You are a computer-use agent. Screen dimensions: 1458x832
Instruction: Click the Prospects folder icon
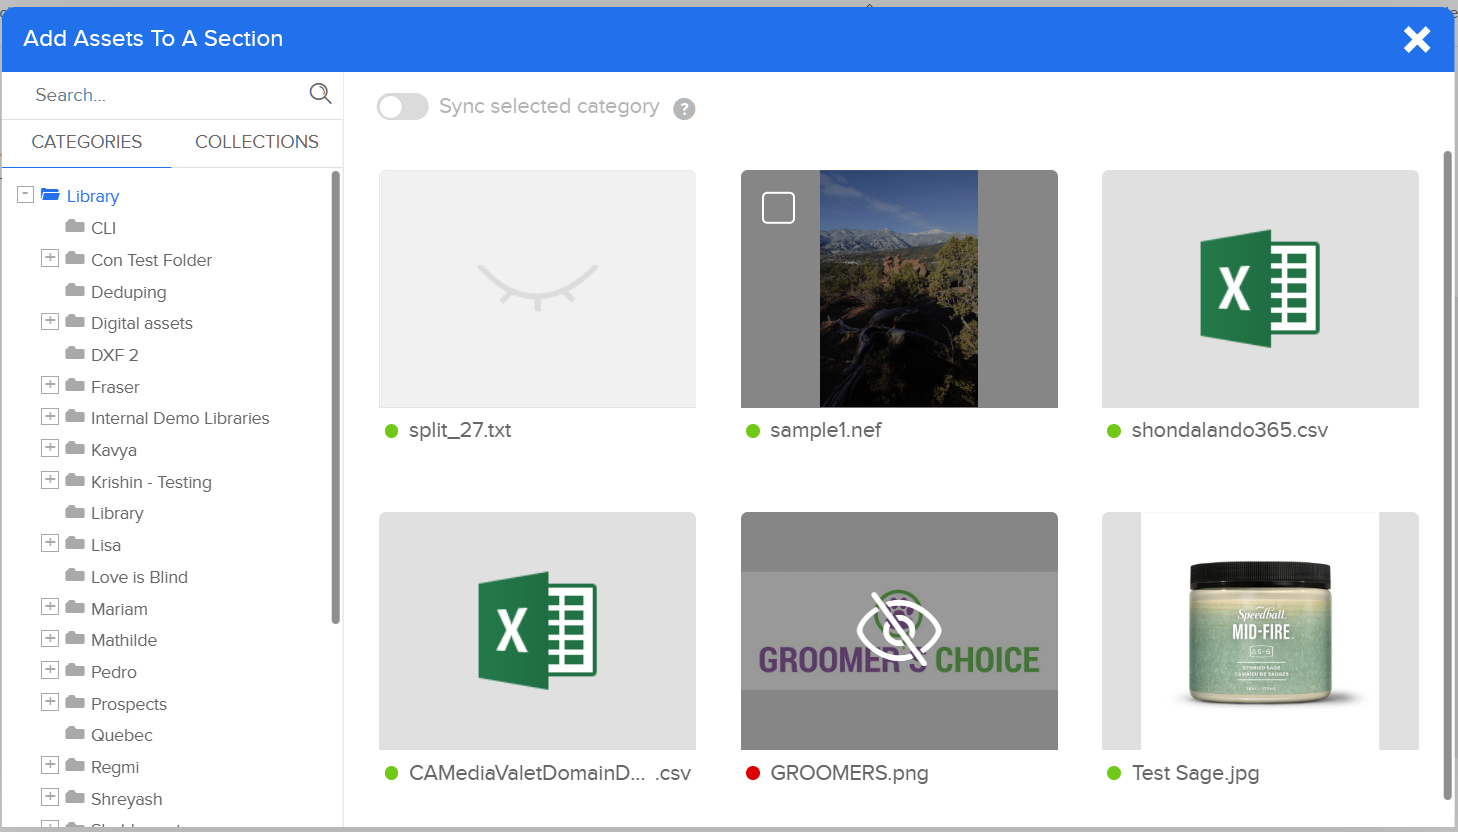pos(75,703)
